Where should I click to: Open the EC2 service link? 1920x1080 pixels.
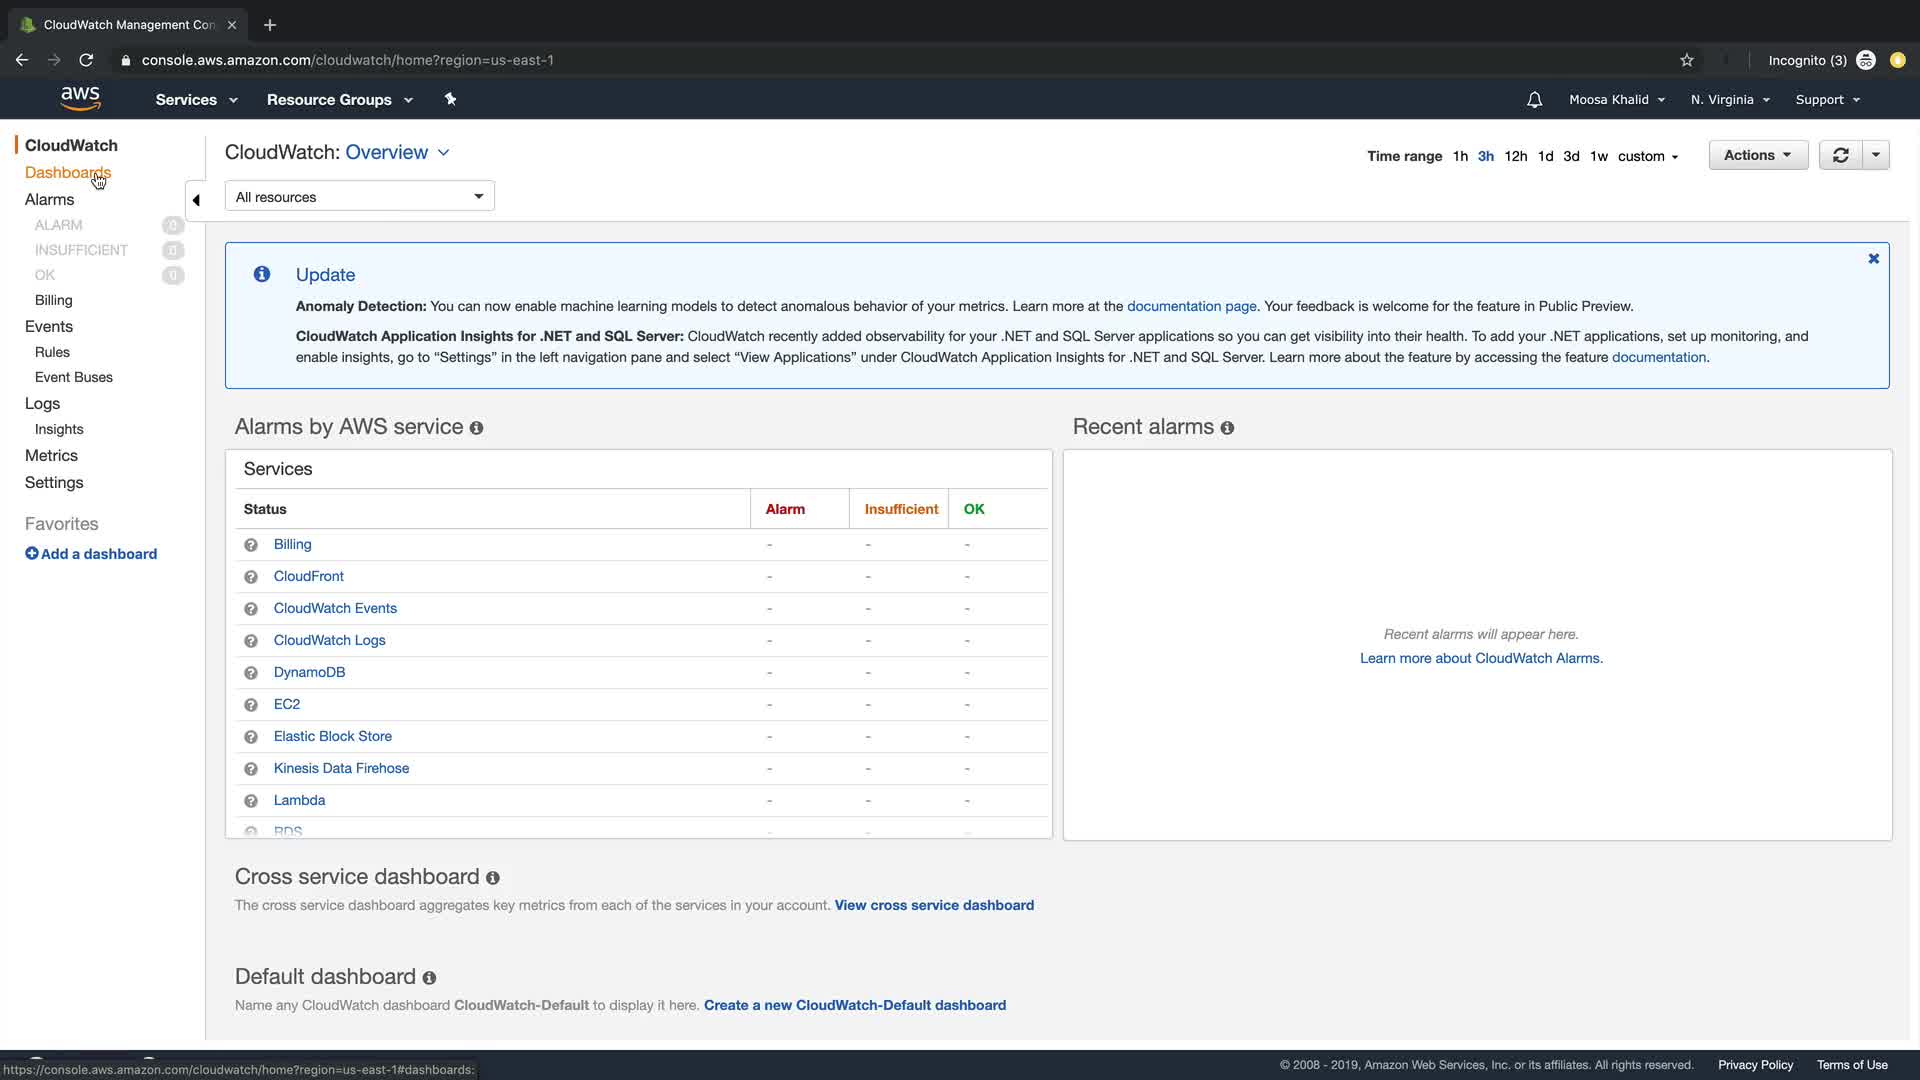tap(286, 704)
